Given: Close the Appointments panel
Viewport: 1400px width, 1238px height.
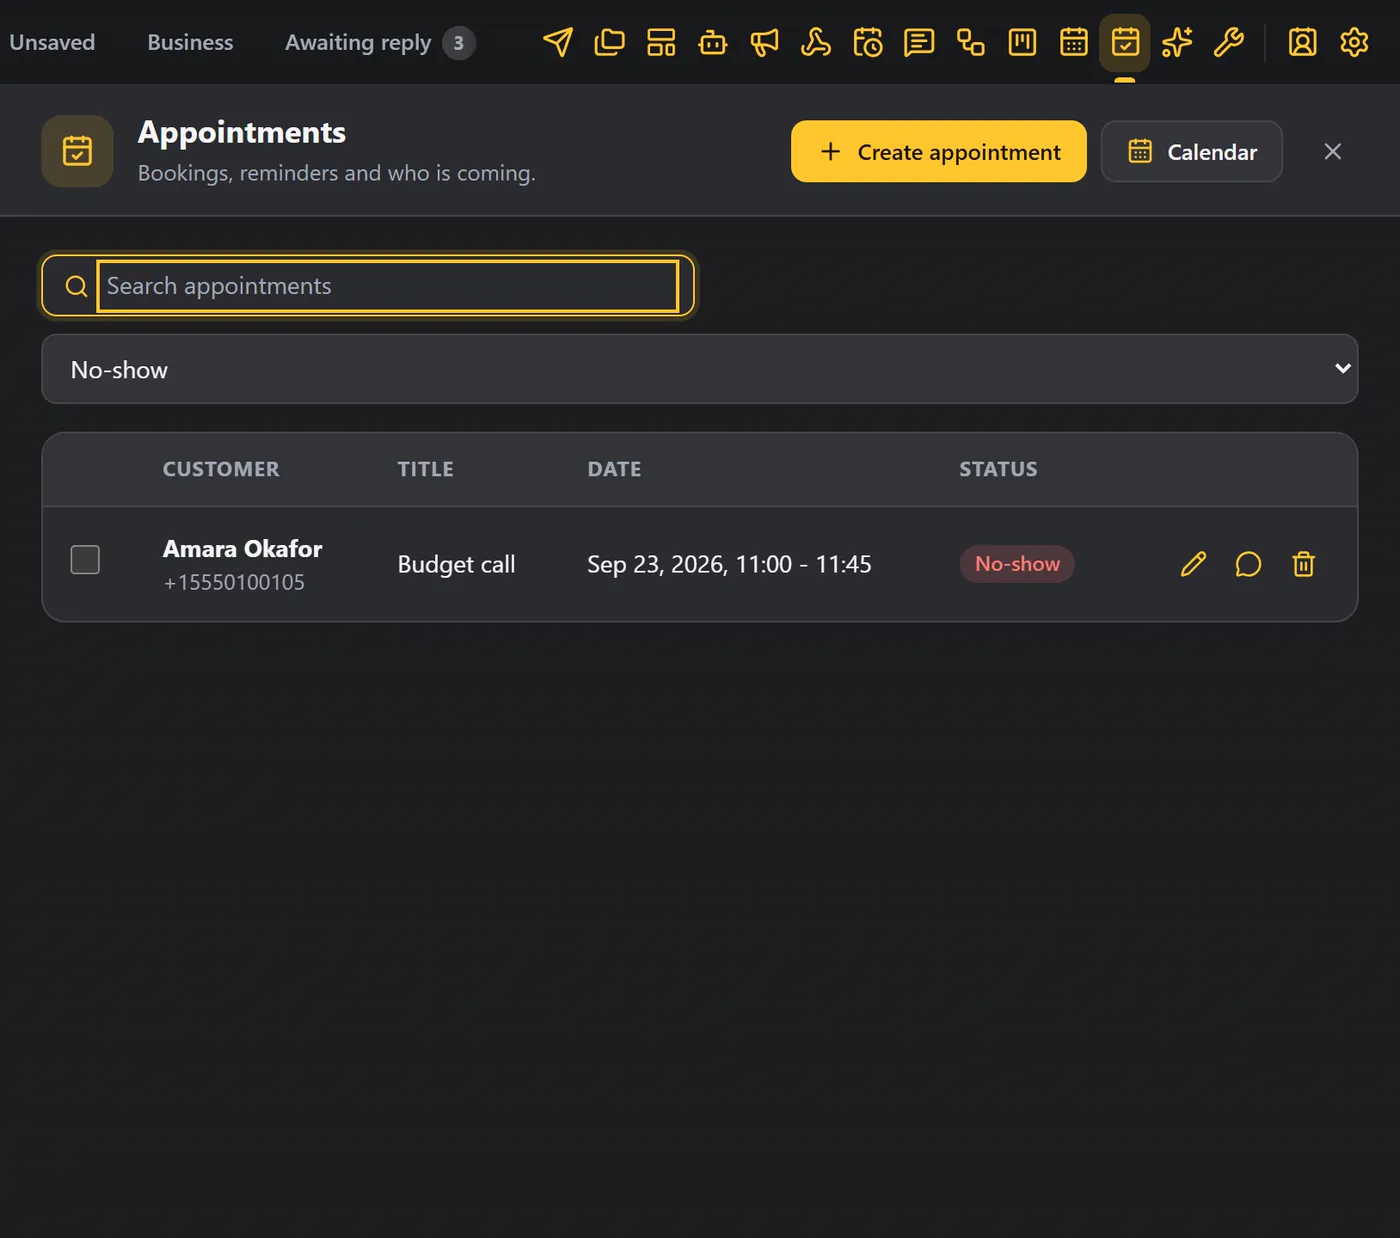Looking at the screenshot, I should click(1333, 151).
